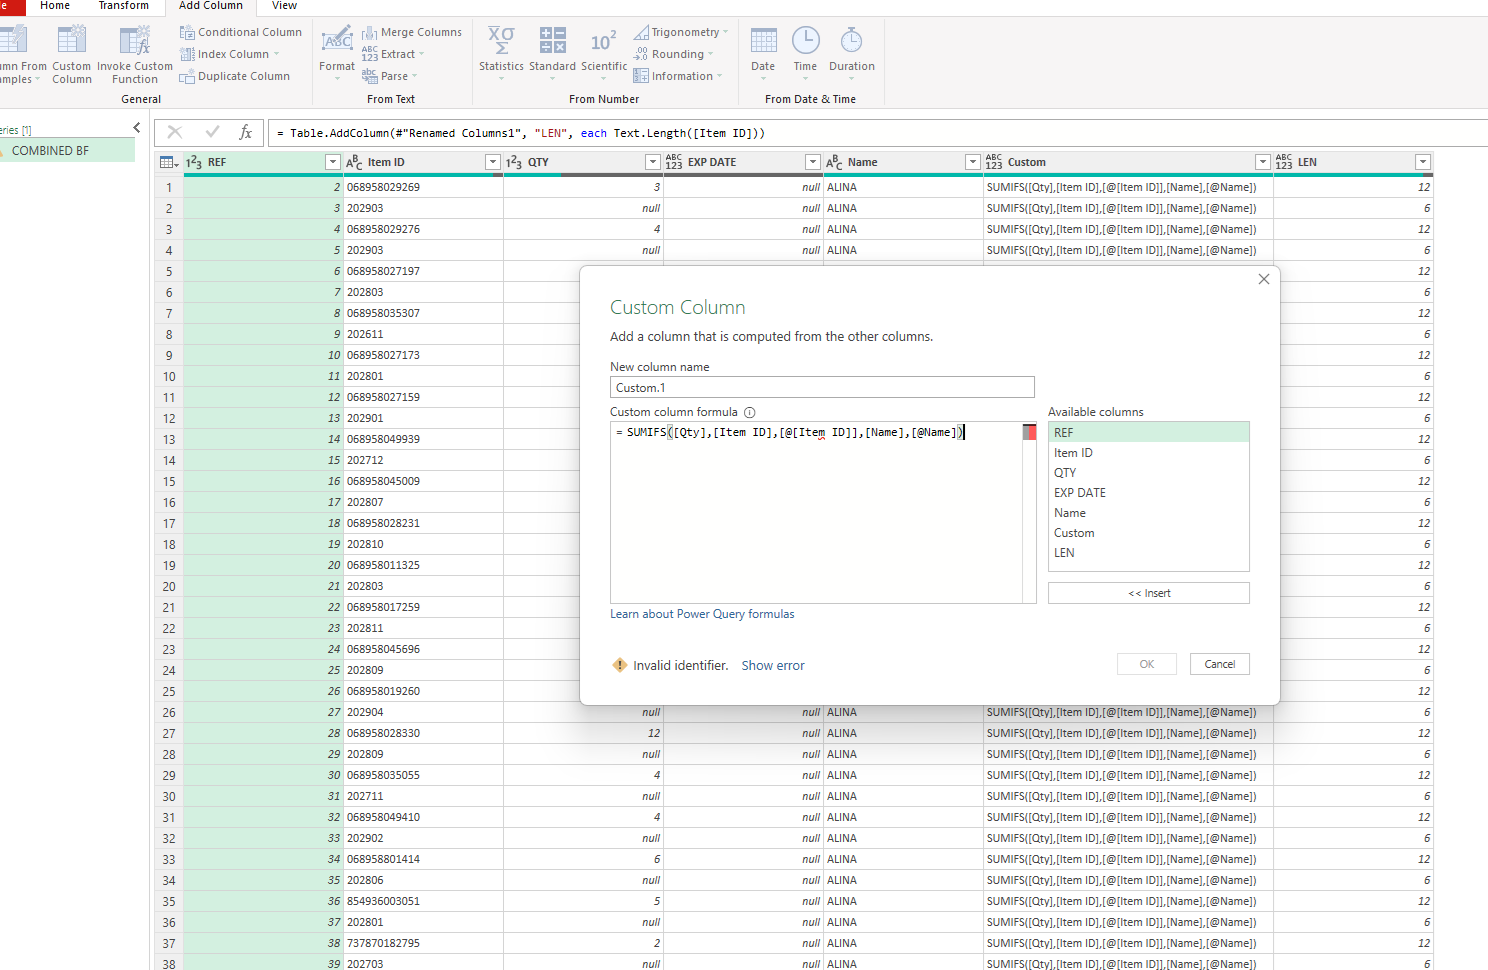Close the Custom Column dialog
Viewport: 1488px width, 970px height.
[1264, 279]
